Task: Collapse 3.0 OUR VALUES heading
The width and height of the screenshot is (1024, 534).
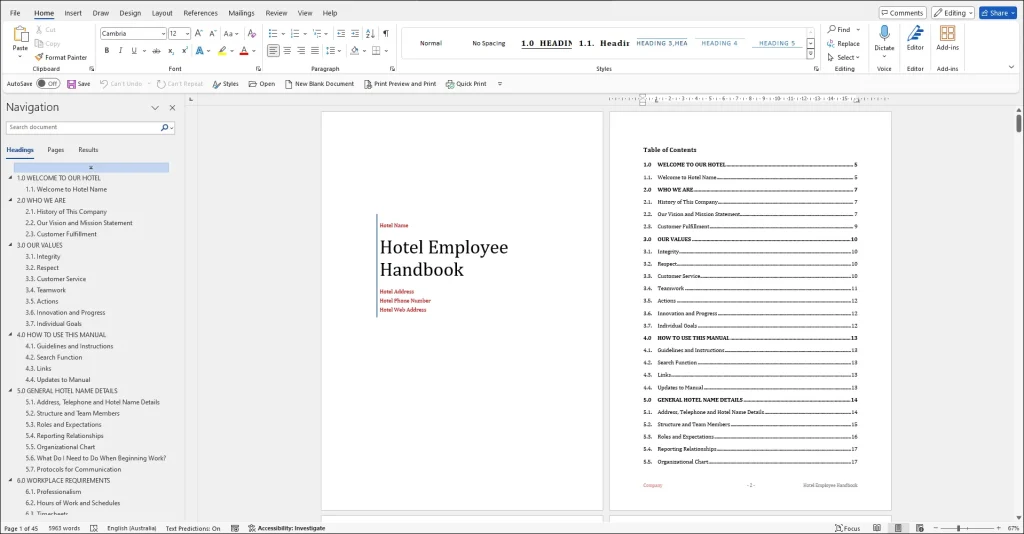Action: pyautogui.click(x=10, y=245)
